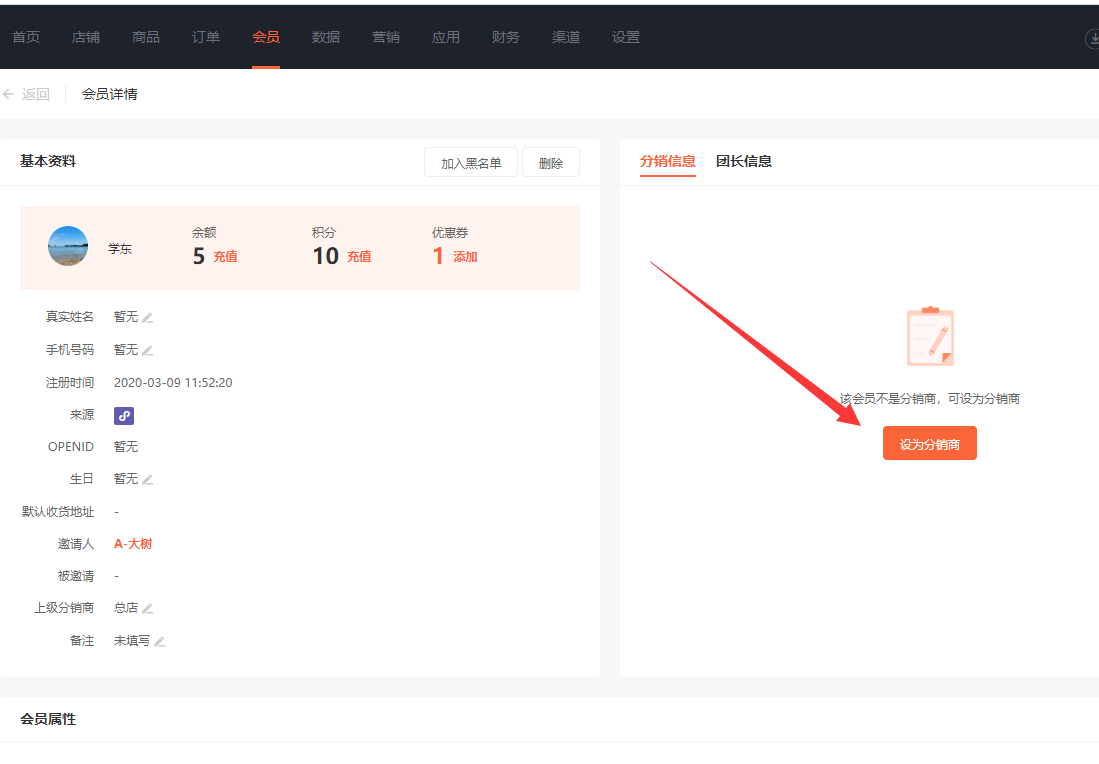Open the 订单 menu
This screenshot has width=1099, height=764.
pos(206,37)
